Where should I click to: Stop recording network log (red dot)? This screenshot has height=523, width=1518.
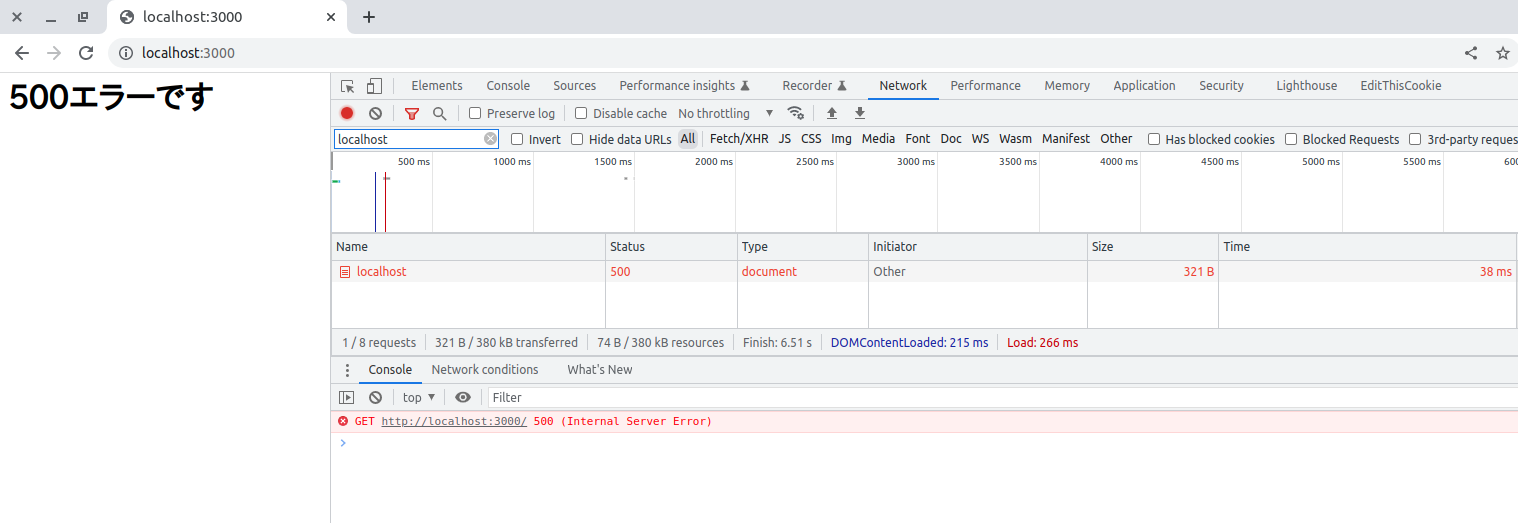pos(347,114)
